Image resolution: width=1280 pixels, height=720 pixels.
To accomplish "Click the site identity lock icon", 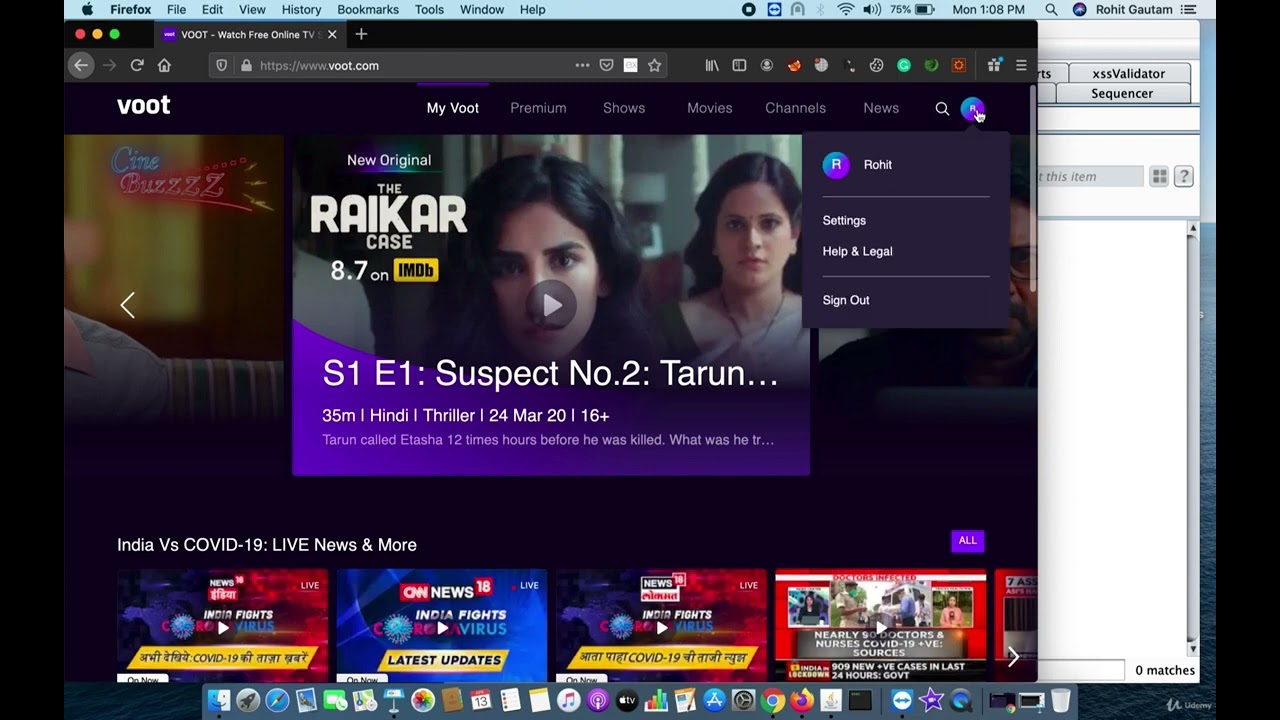I will tap(246, 65).
